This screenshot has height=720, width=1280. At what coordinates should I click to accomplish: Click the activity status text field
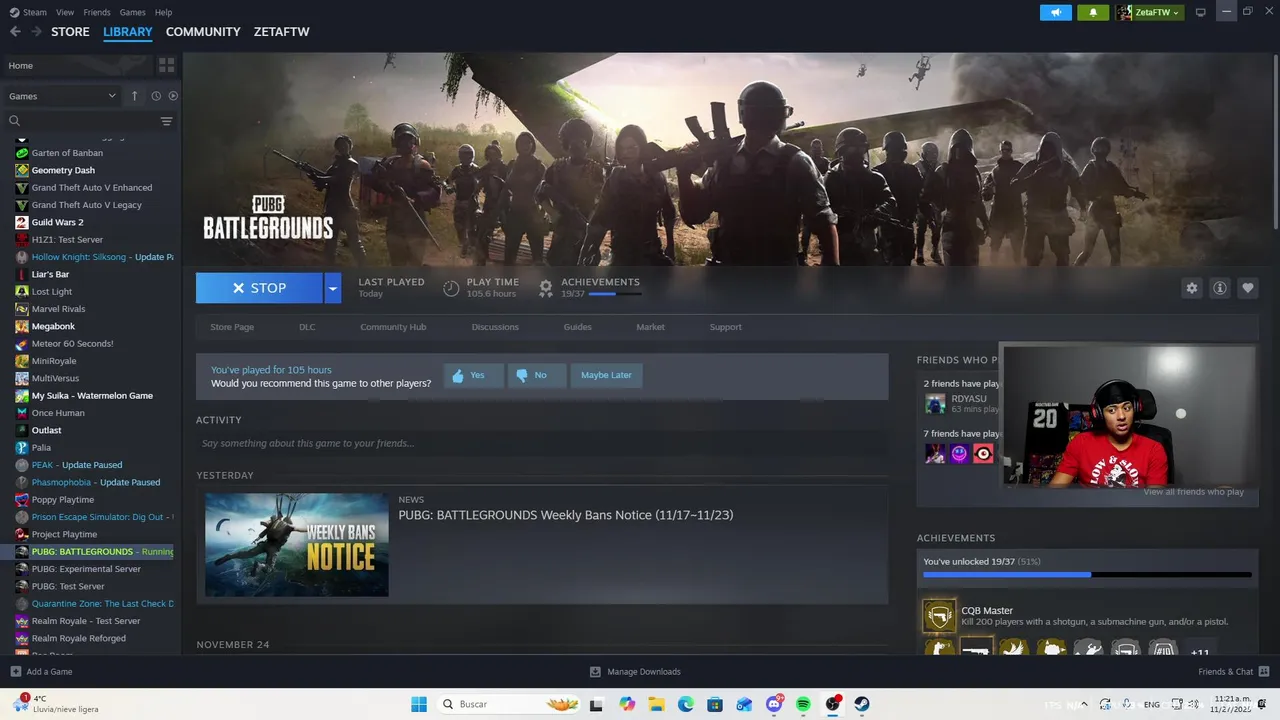coord(542,443)
